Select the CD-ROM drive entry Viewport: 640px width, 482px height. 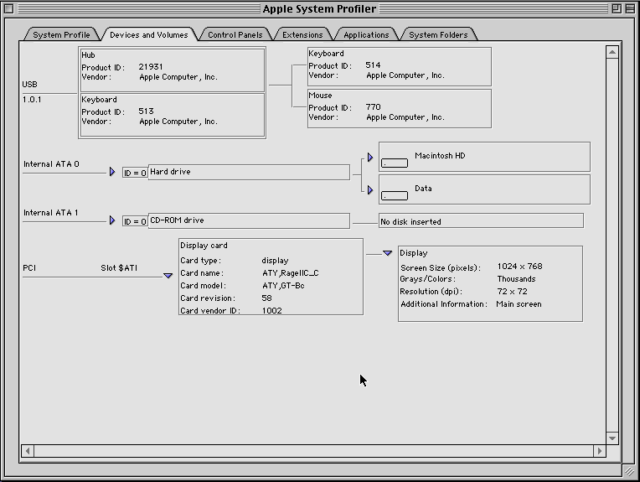(x=236, y=221)
